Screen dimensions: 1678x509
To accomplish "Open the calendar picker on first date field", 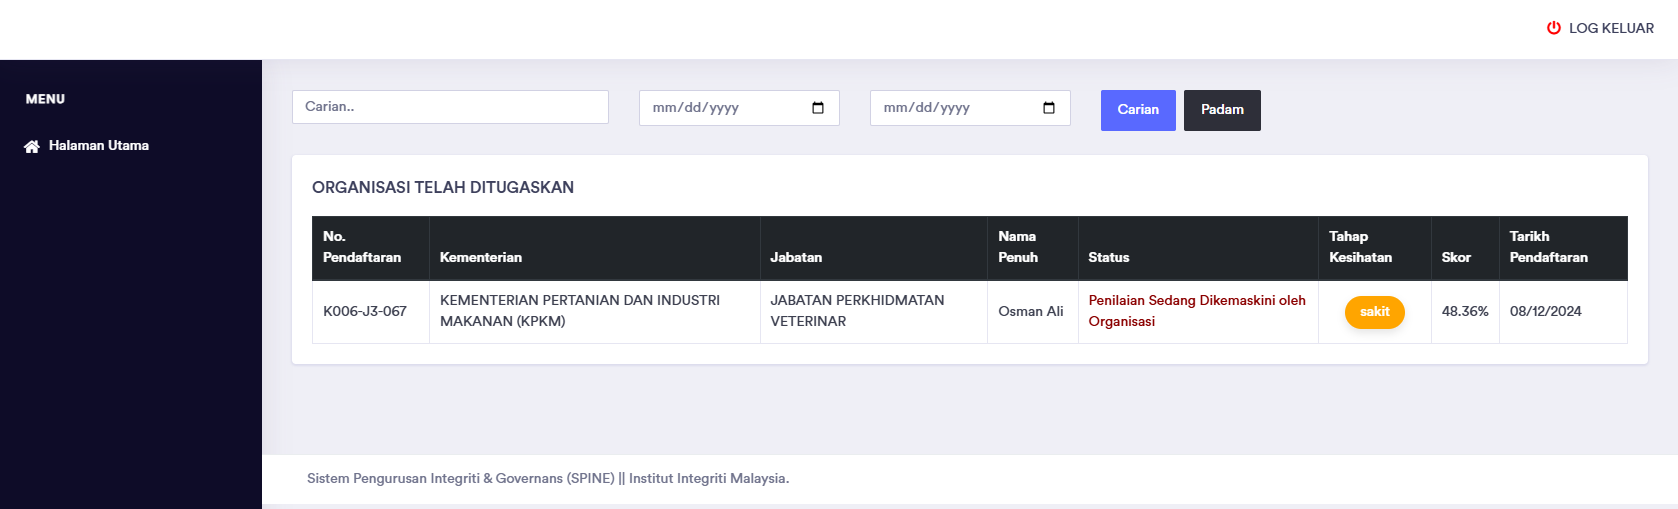I will pyautogui.click(x=818, y=108).
